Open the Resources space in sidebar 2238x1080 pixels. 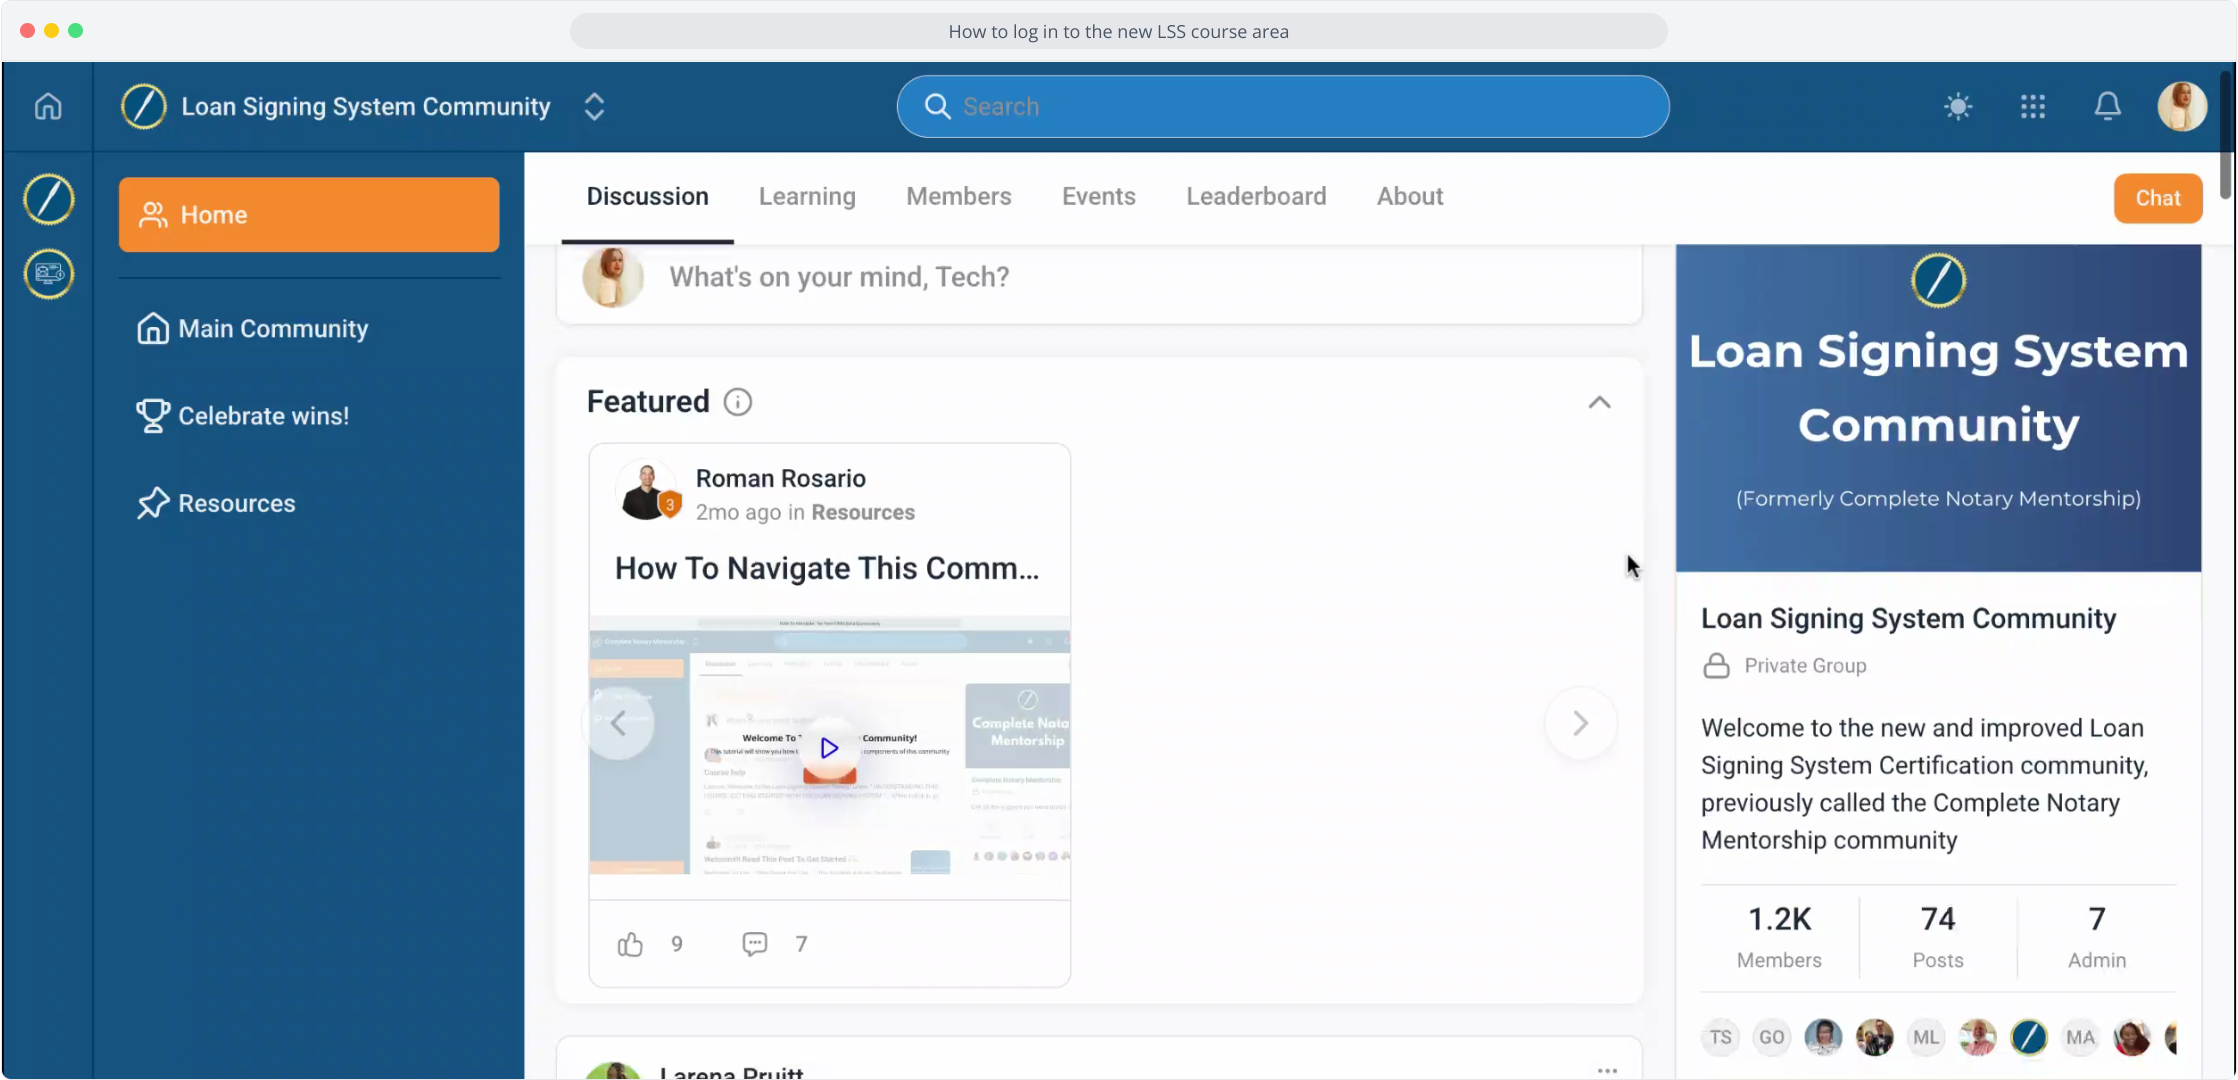(x=217, y=503)
